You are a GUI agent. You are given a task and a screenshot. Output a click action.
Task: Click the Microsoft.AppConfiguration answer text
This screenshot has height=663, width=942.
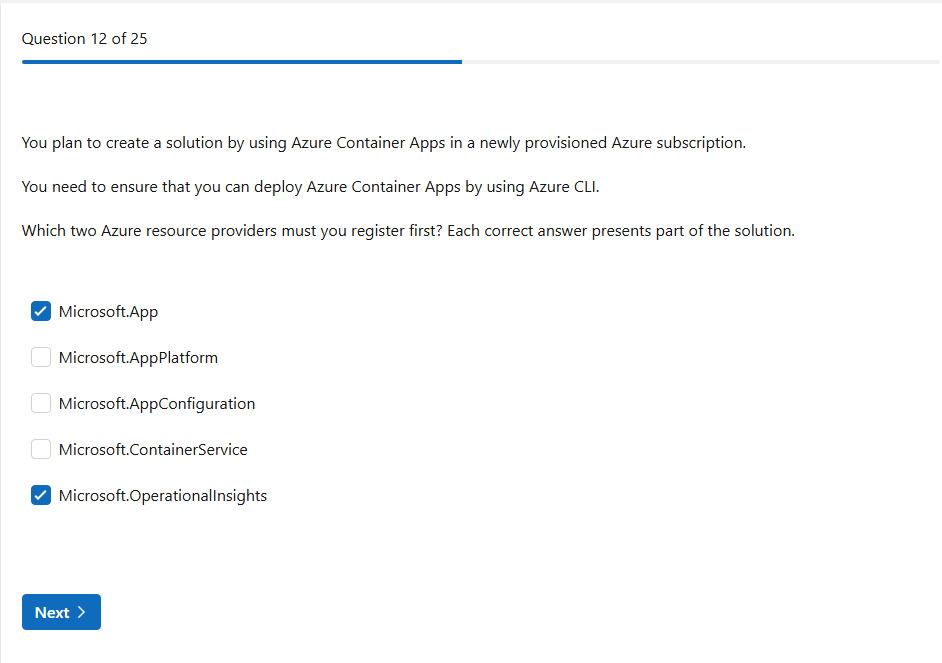coord(157,403)
